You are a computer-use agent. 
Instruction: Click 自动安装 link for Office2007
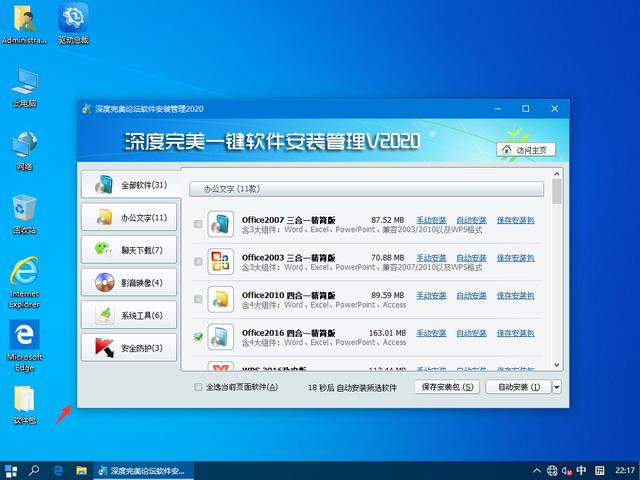(x=471, y=220)
